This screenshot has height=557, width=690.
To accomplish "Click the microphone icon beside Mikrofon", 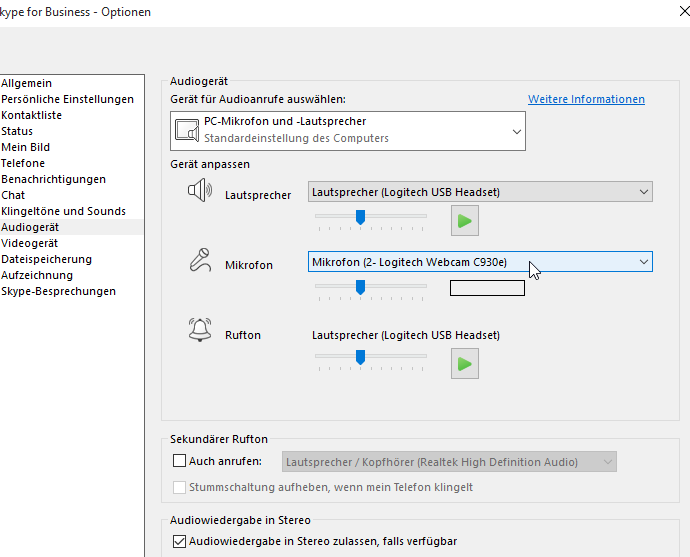I will [199, 261].
